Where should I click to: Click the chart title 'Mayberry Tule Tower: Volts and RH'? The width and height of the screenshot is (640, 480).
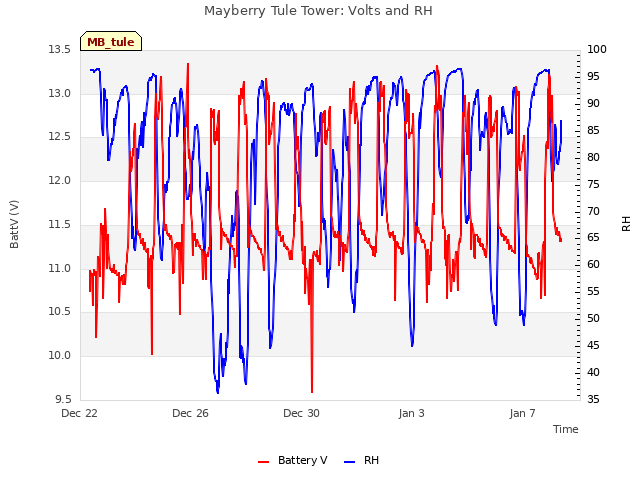pos(318,11)
